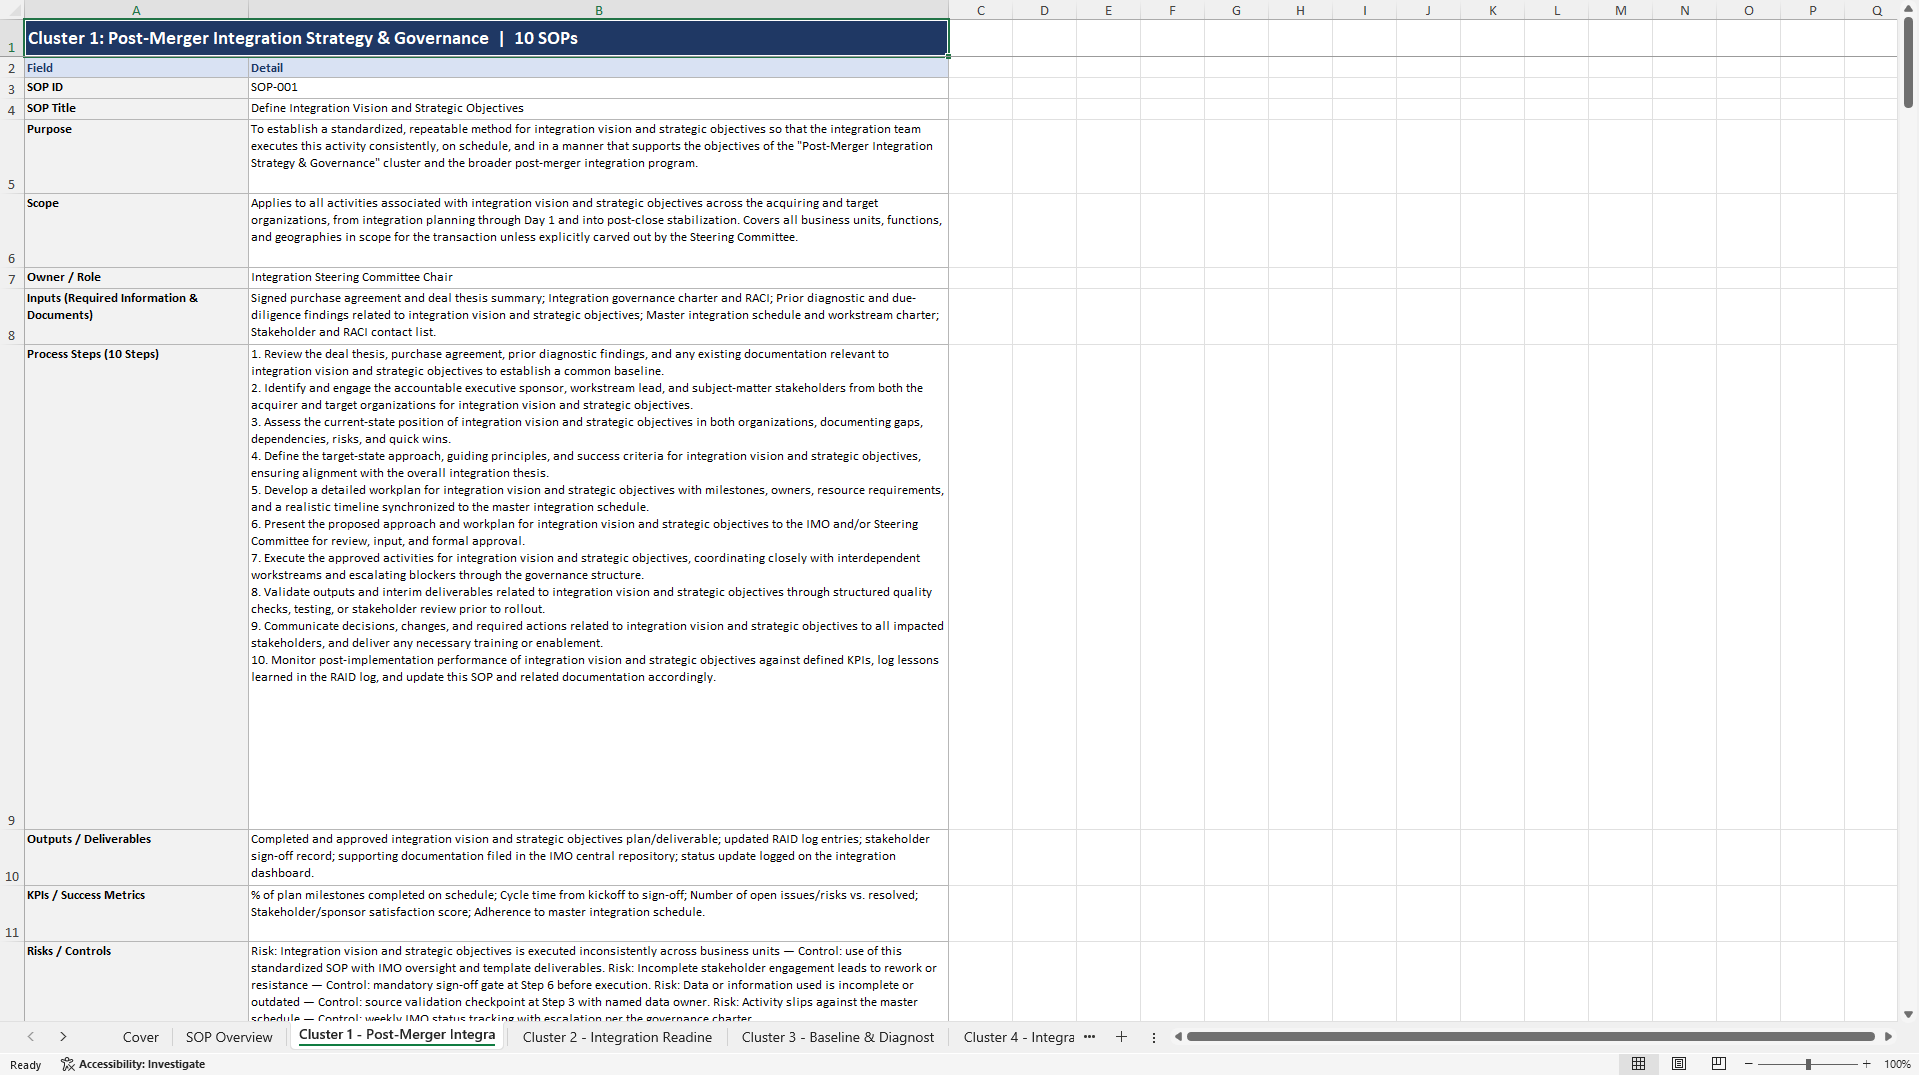Screen dimensions: 1919x1075
Task: Select the 'Scope' label cell
Action: 136,231
